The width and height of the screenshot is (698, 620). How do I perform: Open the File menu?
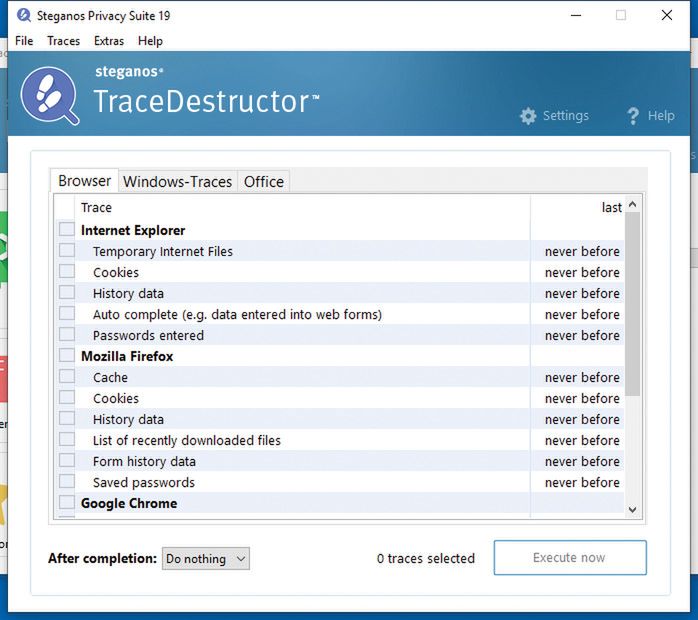pos(24,41)
